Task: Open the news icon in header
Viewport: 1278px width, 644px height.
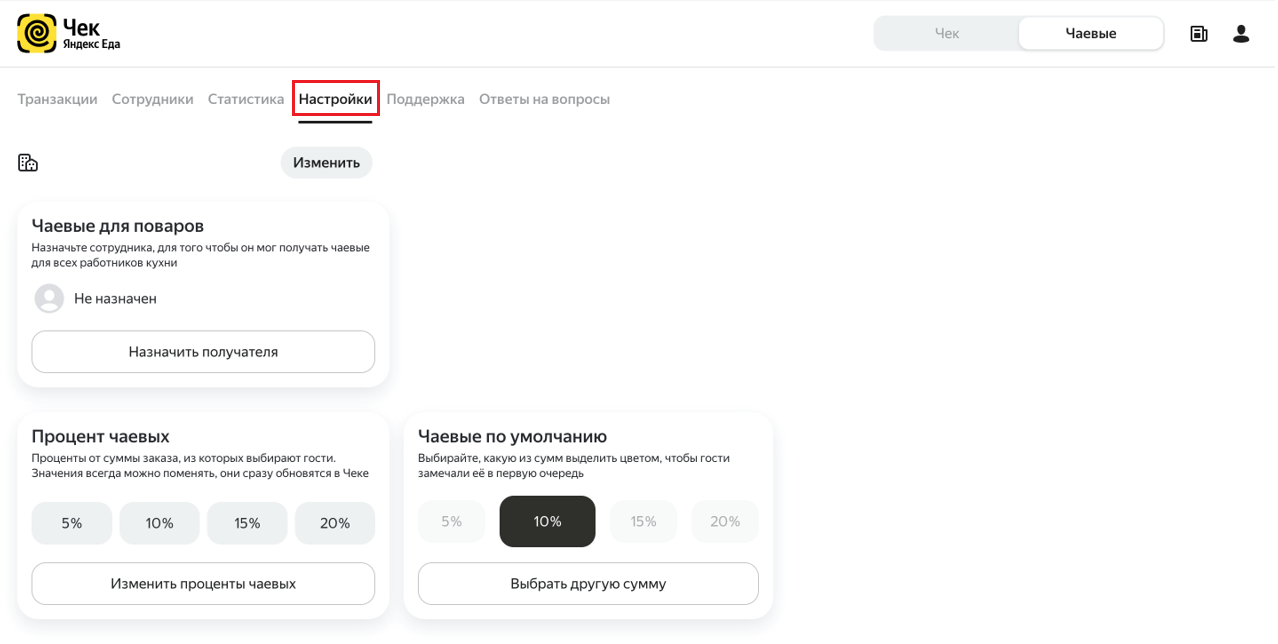Action: 1199,34
